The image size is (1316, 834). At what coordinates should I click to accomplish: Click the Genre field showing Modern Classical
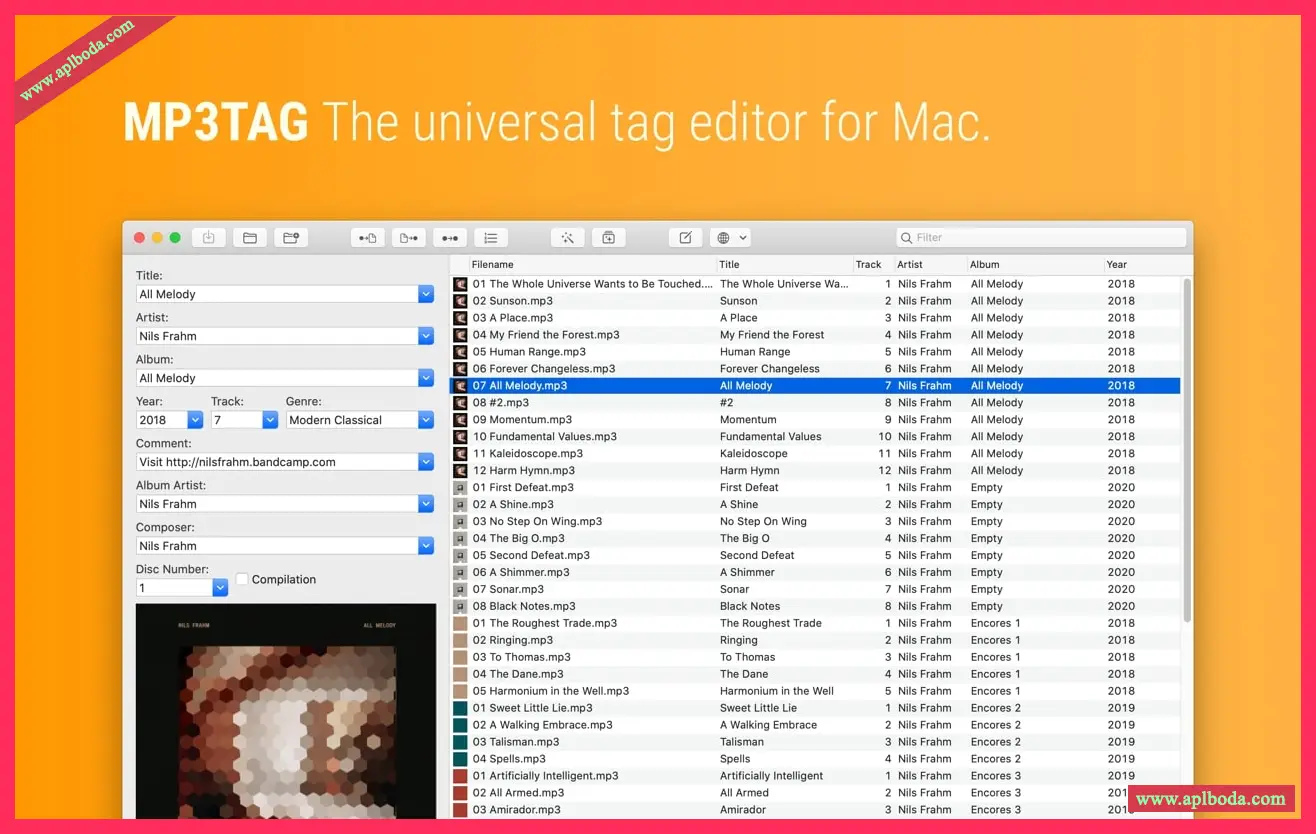[352, 420]
